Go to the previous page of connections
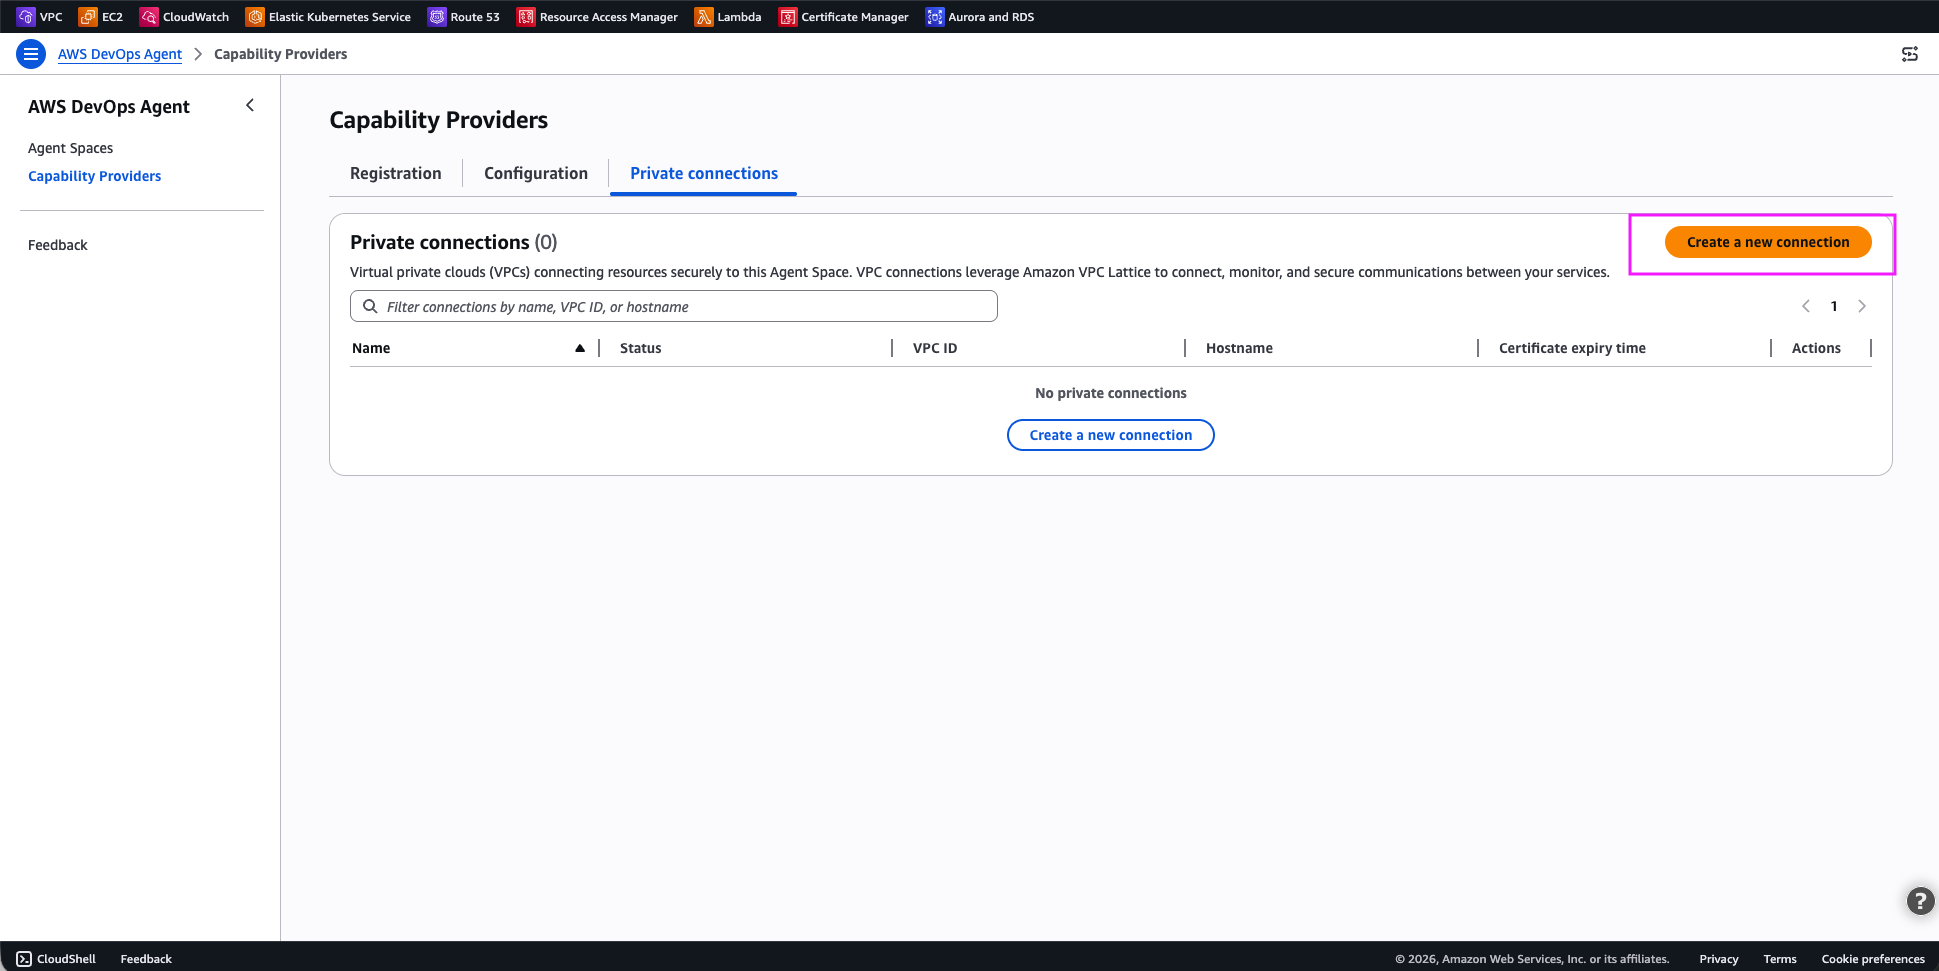This screenshot has height=971, width=1939. (1806, 306)
